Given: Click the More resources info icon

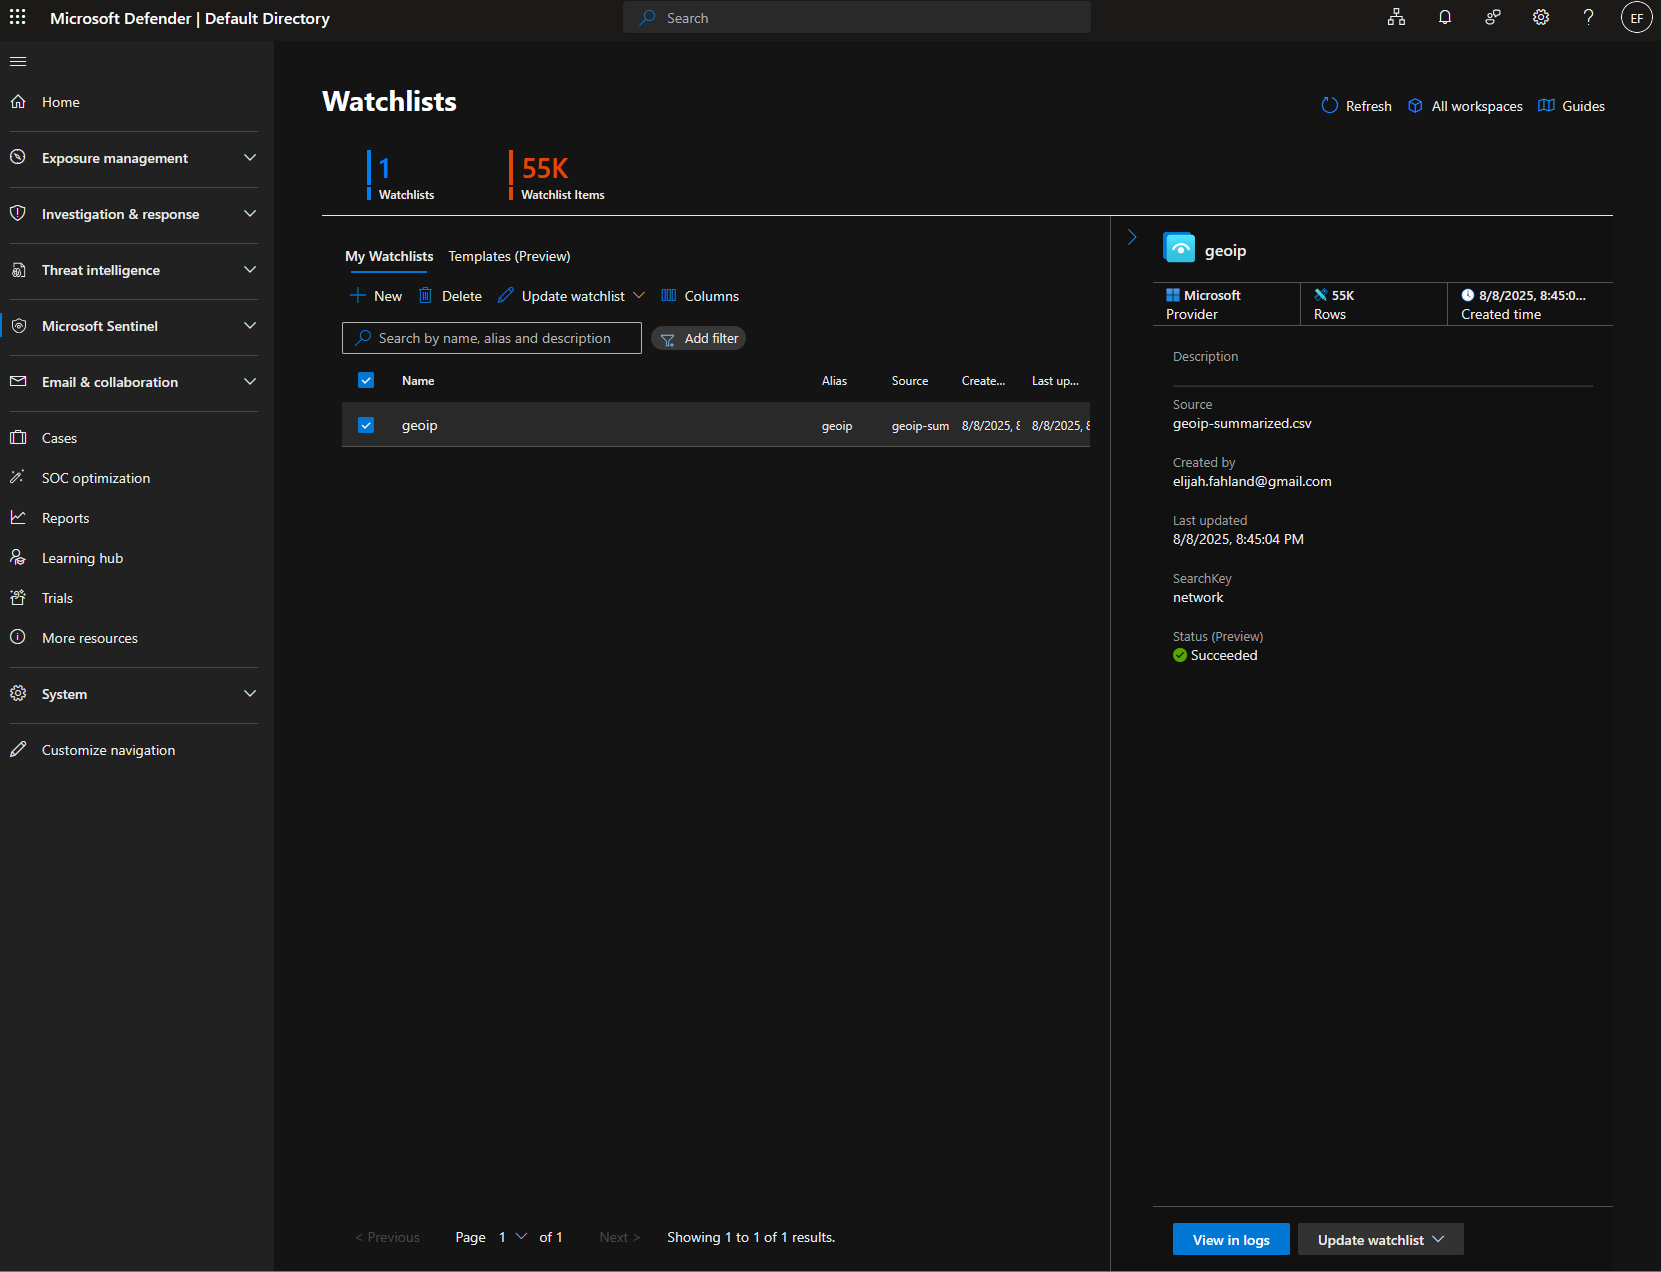Looking at the screenshot, I should pos(18,638).
